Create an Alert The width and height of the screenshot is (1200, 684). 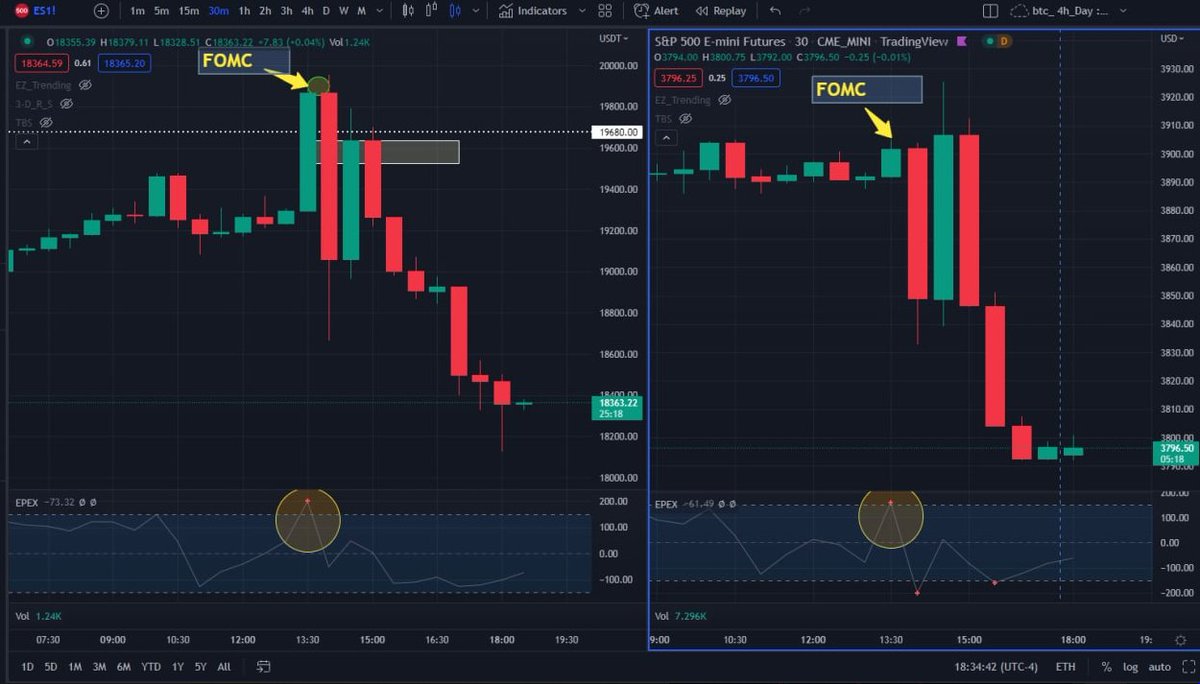click(x=656, y=11)
